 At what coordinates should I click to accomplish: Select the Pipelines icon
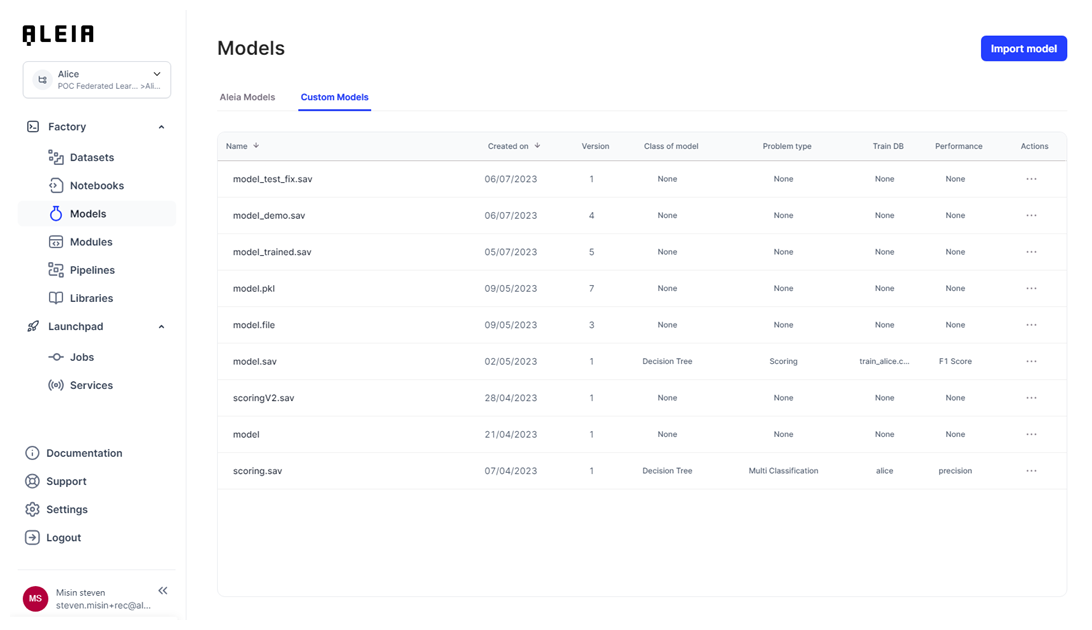(56, 270)
